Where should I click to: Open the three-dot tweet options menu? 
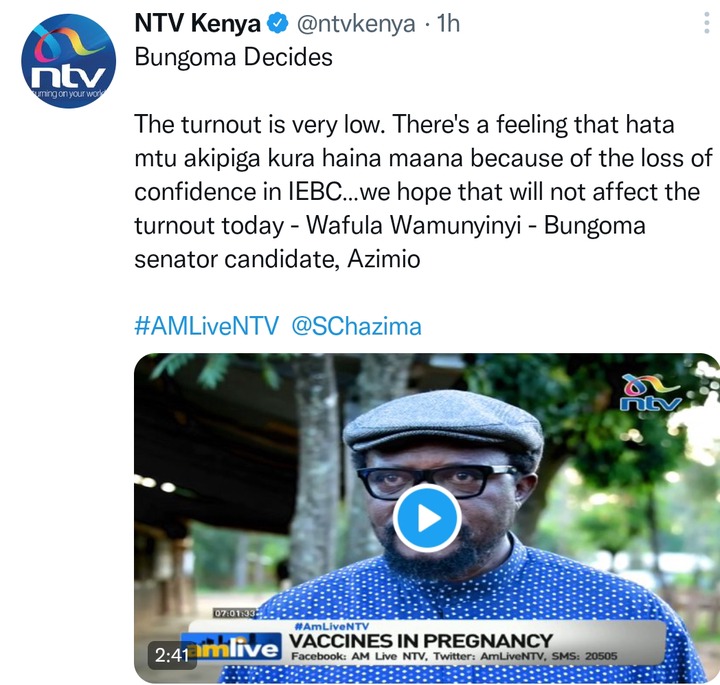coord(706,23)
